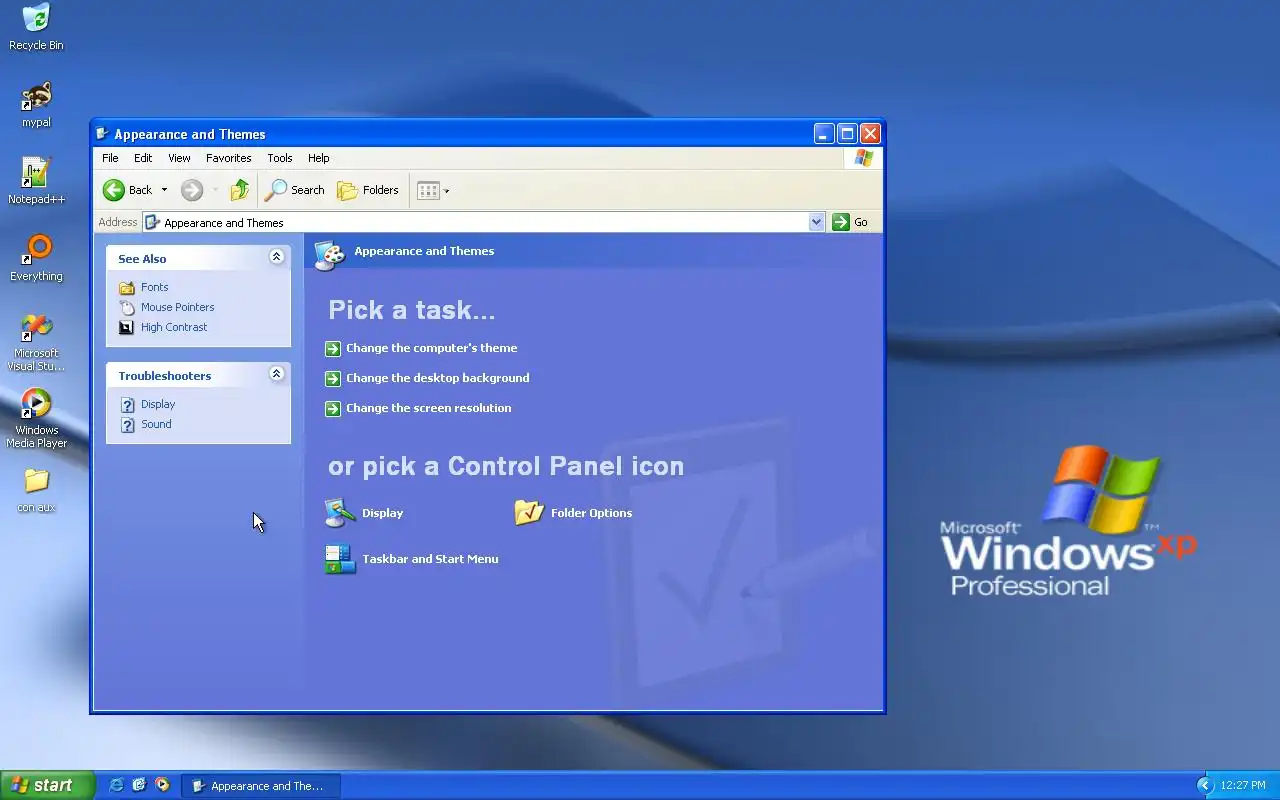This screenshot has height=800, width=1280.
Task: Open the Start menu
Action: (47, 785)
